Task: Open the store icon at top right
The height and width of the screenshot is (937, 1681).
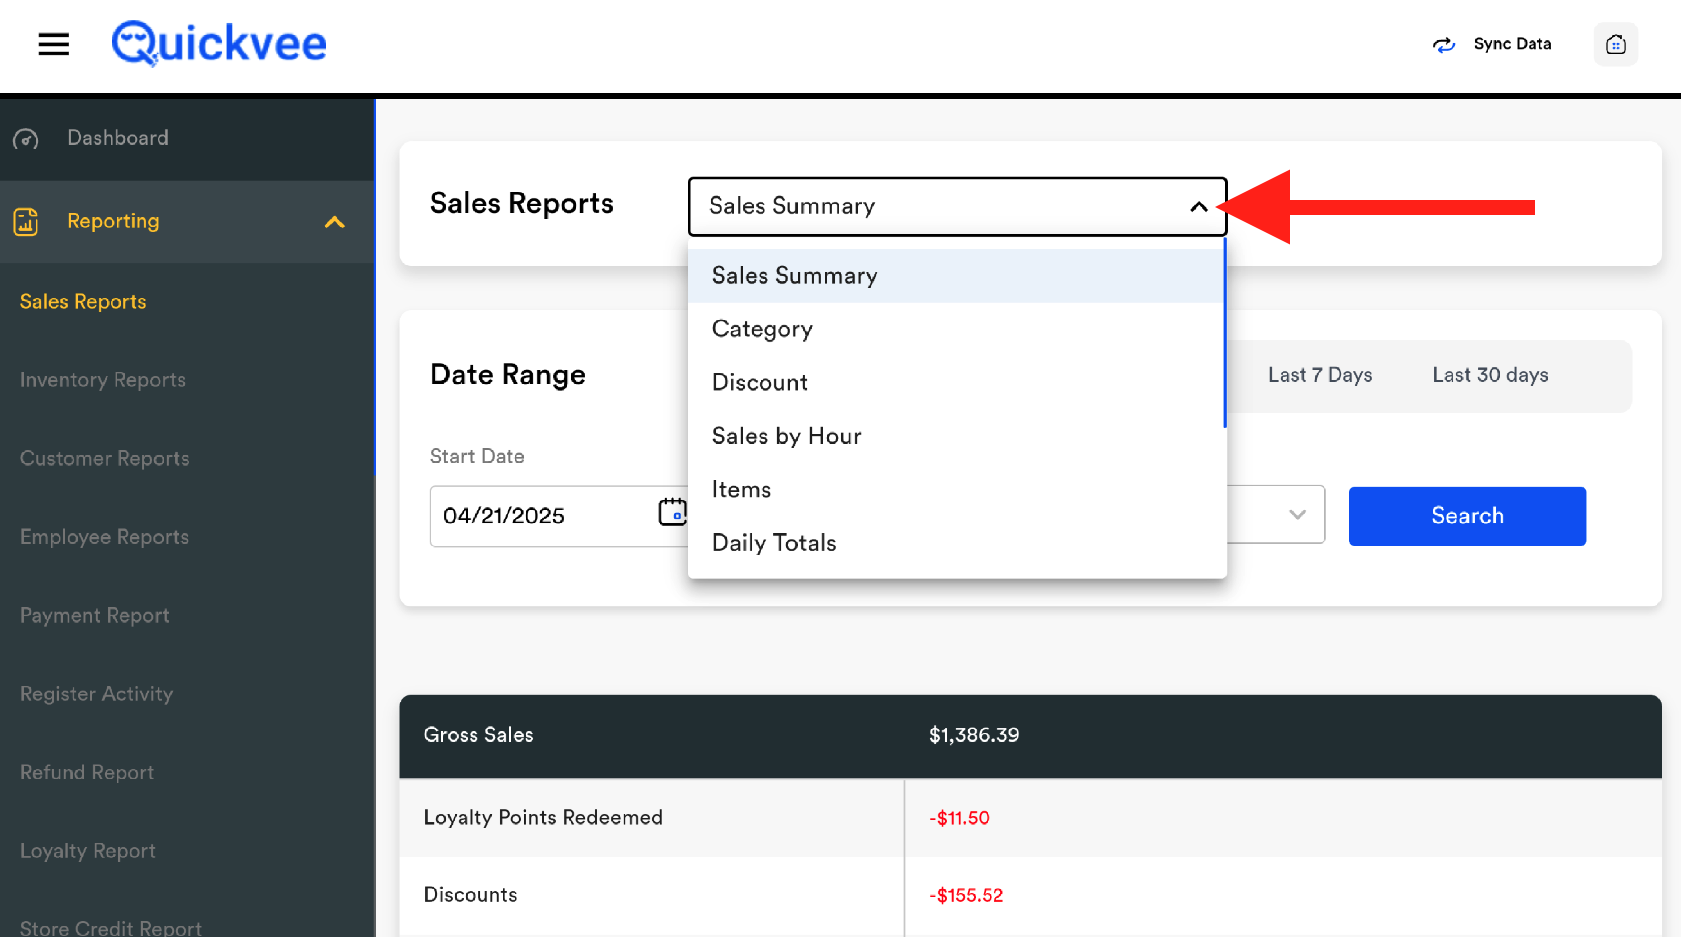Action: click(x=1615, y=44)
